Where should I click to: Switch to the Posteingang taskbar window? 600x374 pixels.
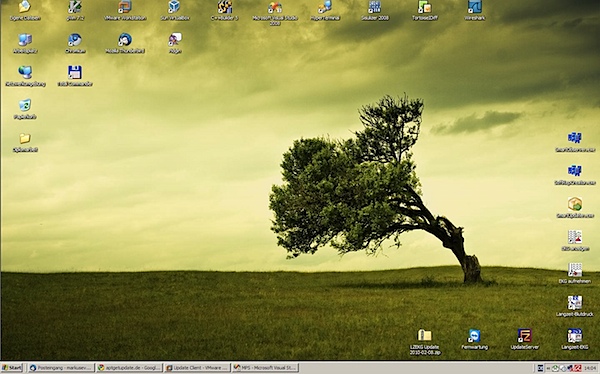[61, 368]
